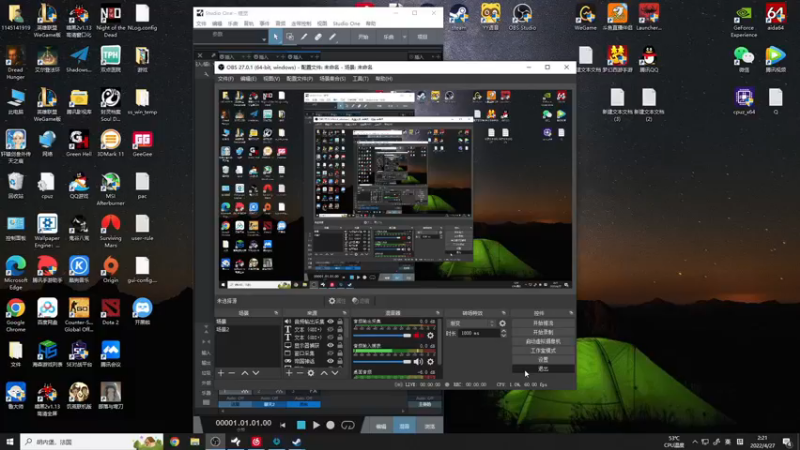This screenshot has width=800, height=450.
Task: Move the selected source down in OBS
Action: point(335,373)
